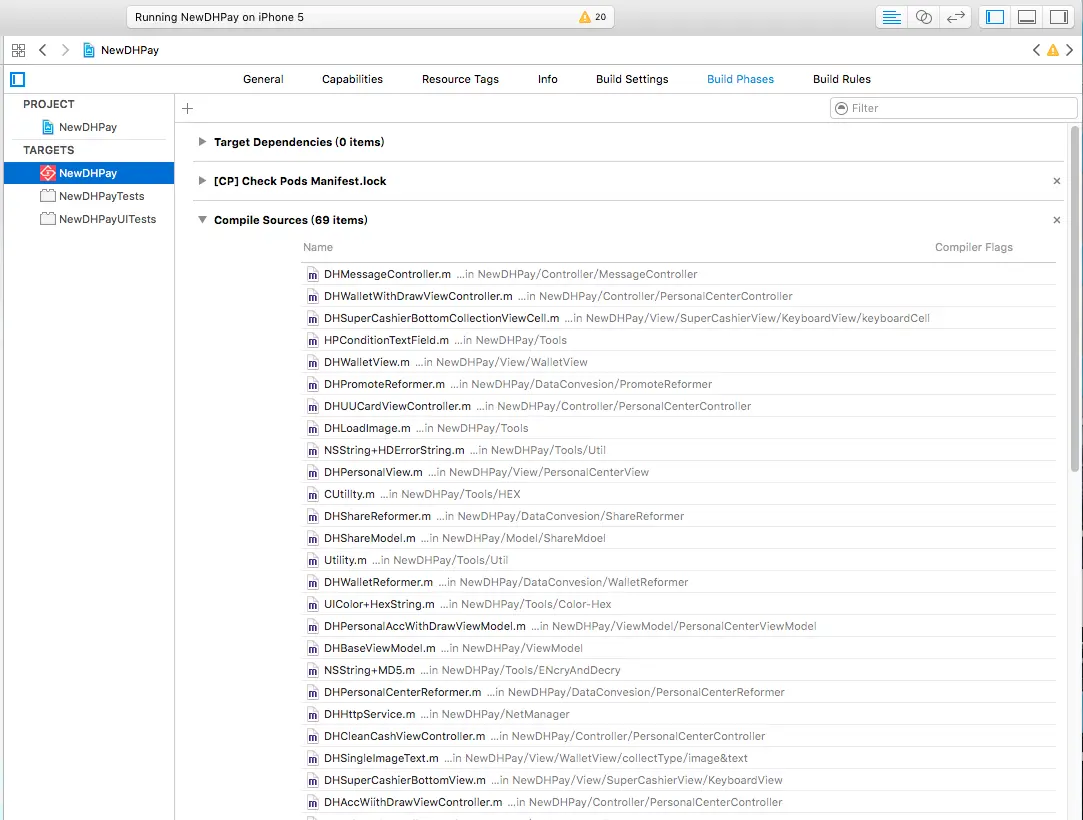This screenshot has height=820, width=1083.
Task: Click warning triangle in activity bar
Action: [585, 17]
